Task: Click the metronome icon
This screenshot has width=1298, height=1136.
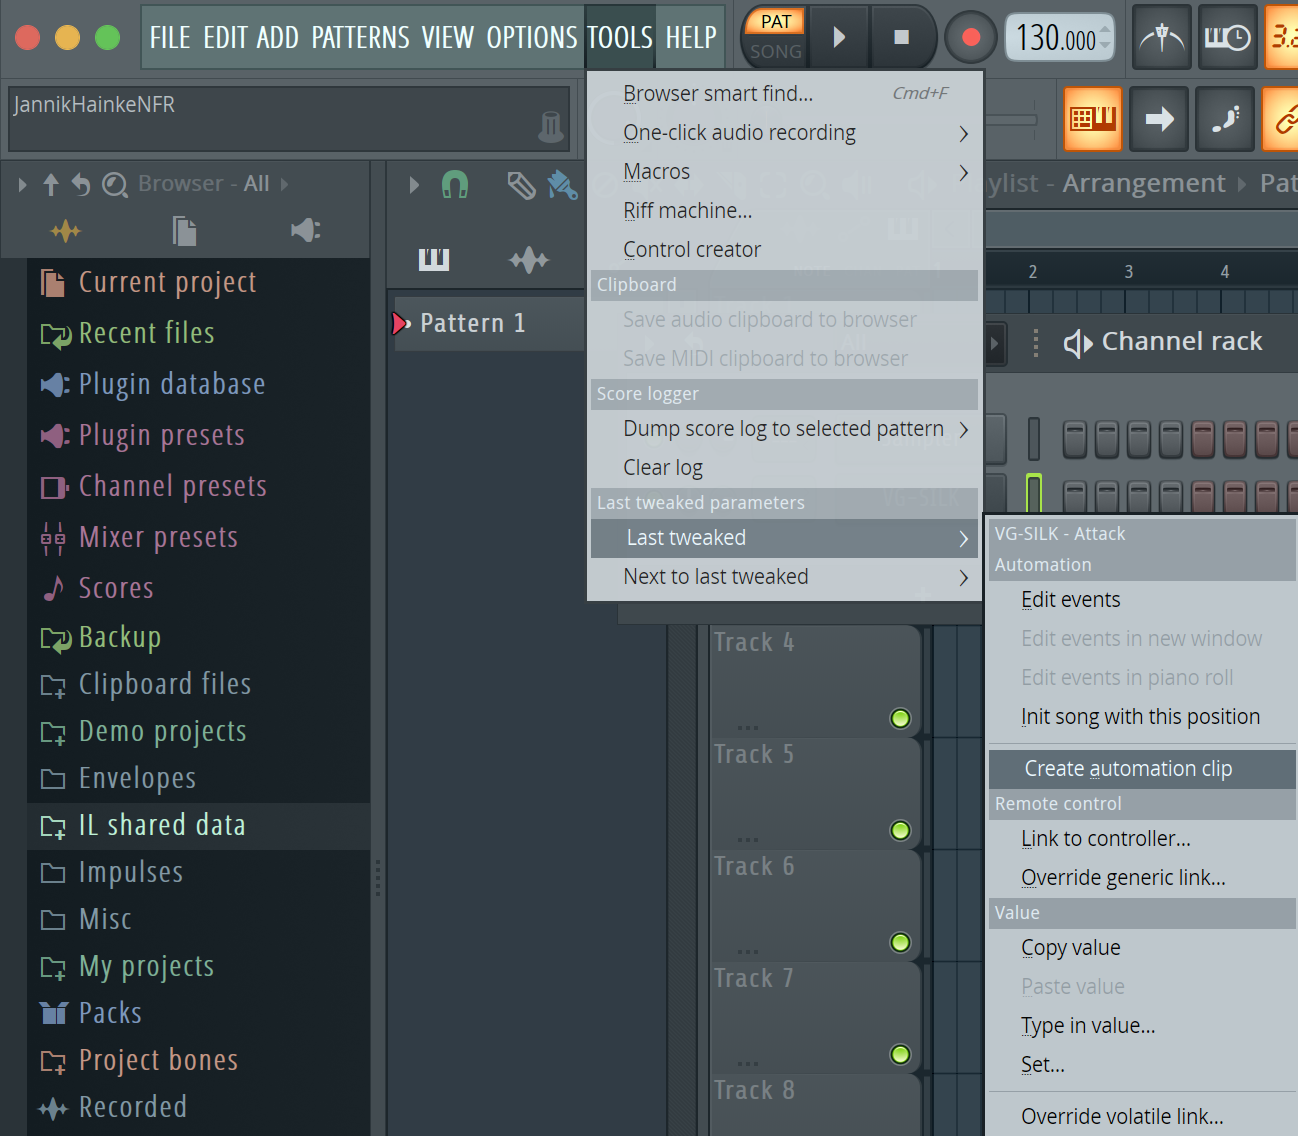Action: 1161,38
